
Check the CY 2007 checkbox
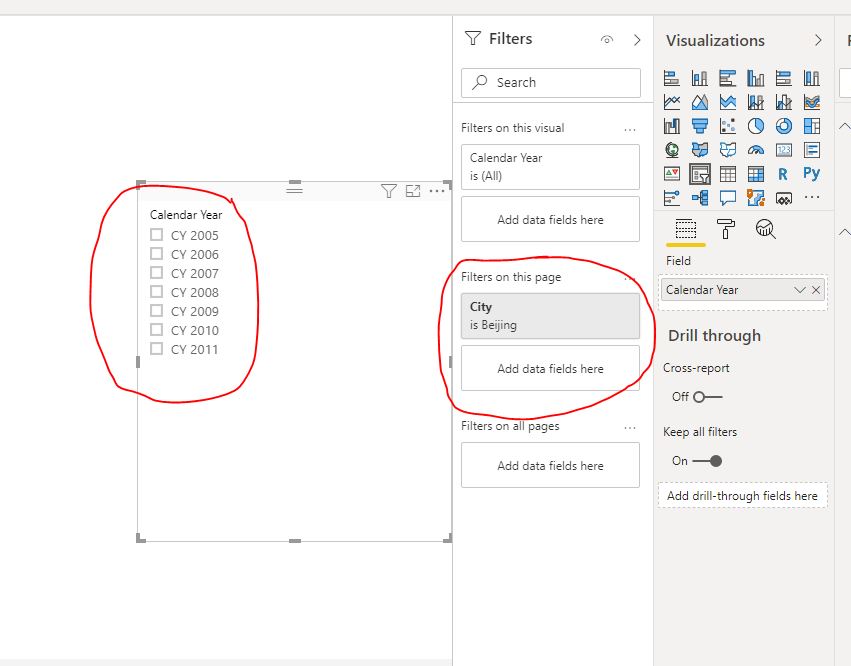click(156, 272)
